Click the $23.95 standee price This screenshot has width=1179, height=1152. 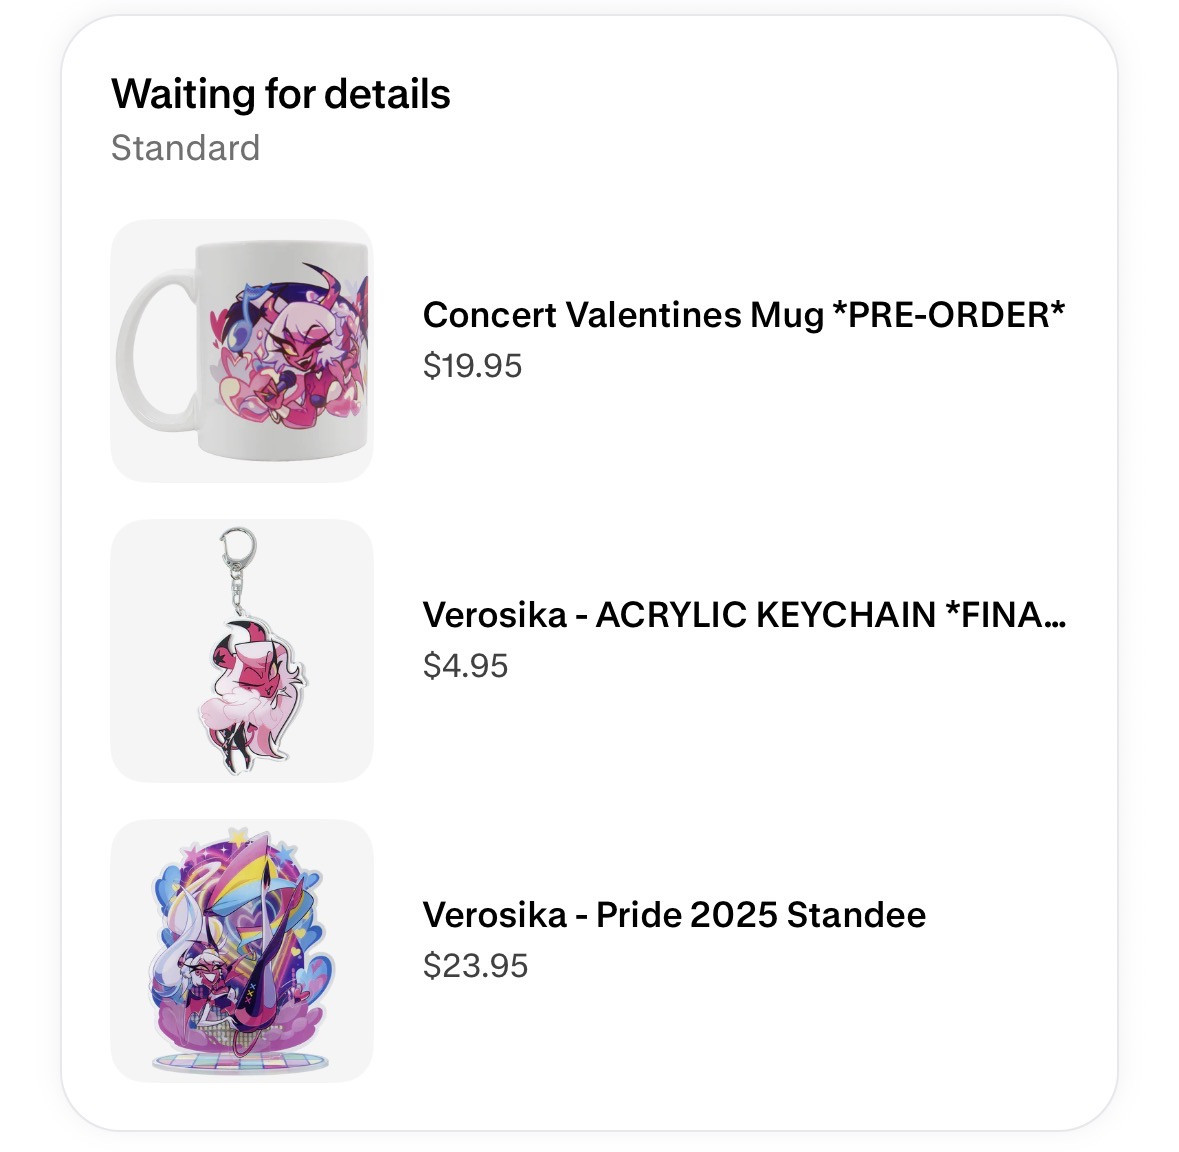point(475,966)
